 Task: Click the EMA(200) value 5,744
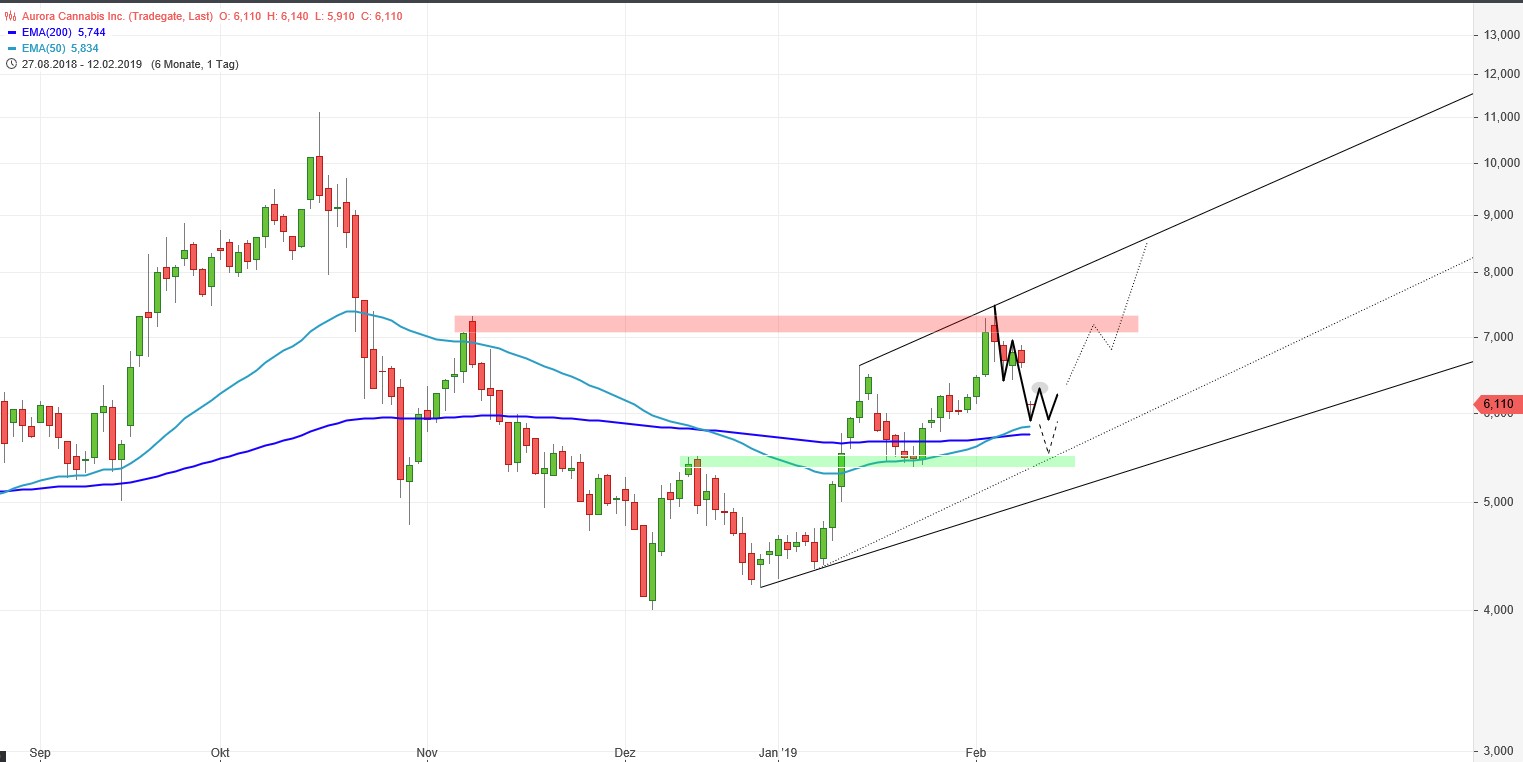(91, 33)
